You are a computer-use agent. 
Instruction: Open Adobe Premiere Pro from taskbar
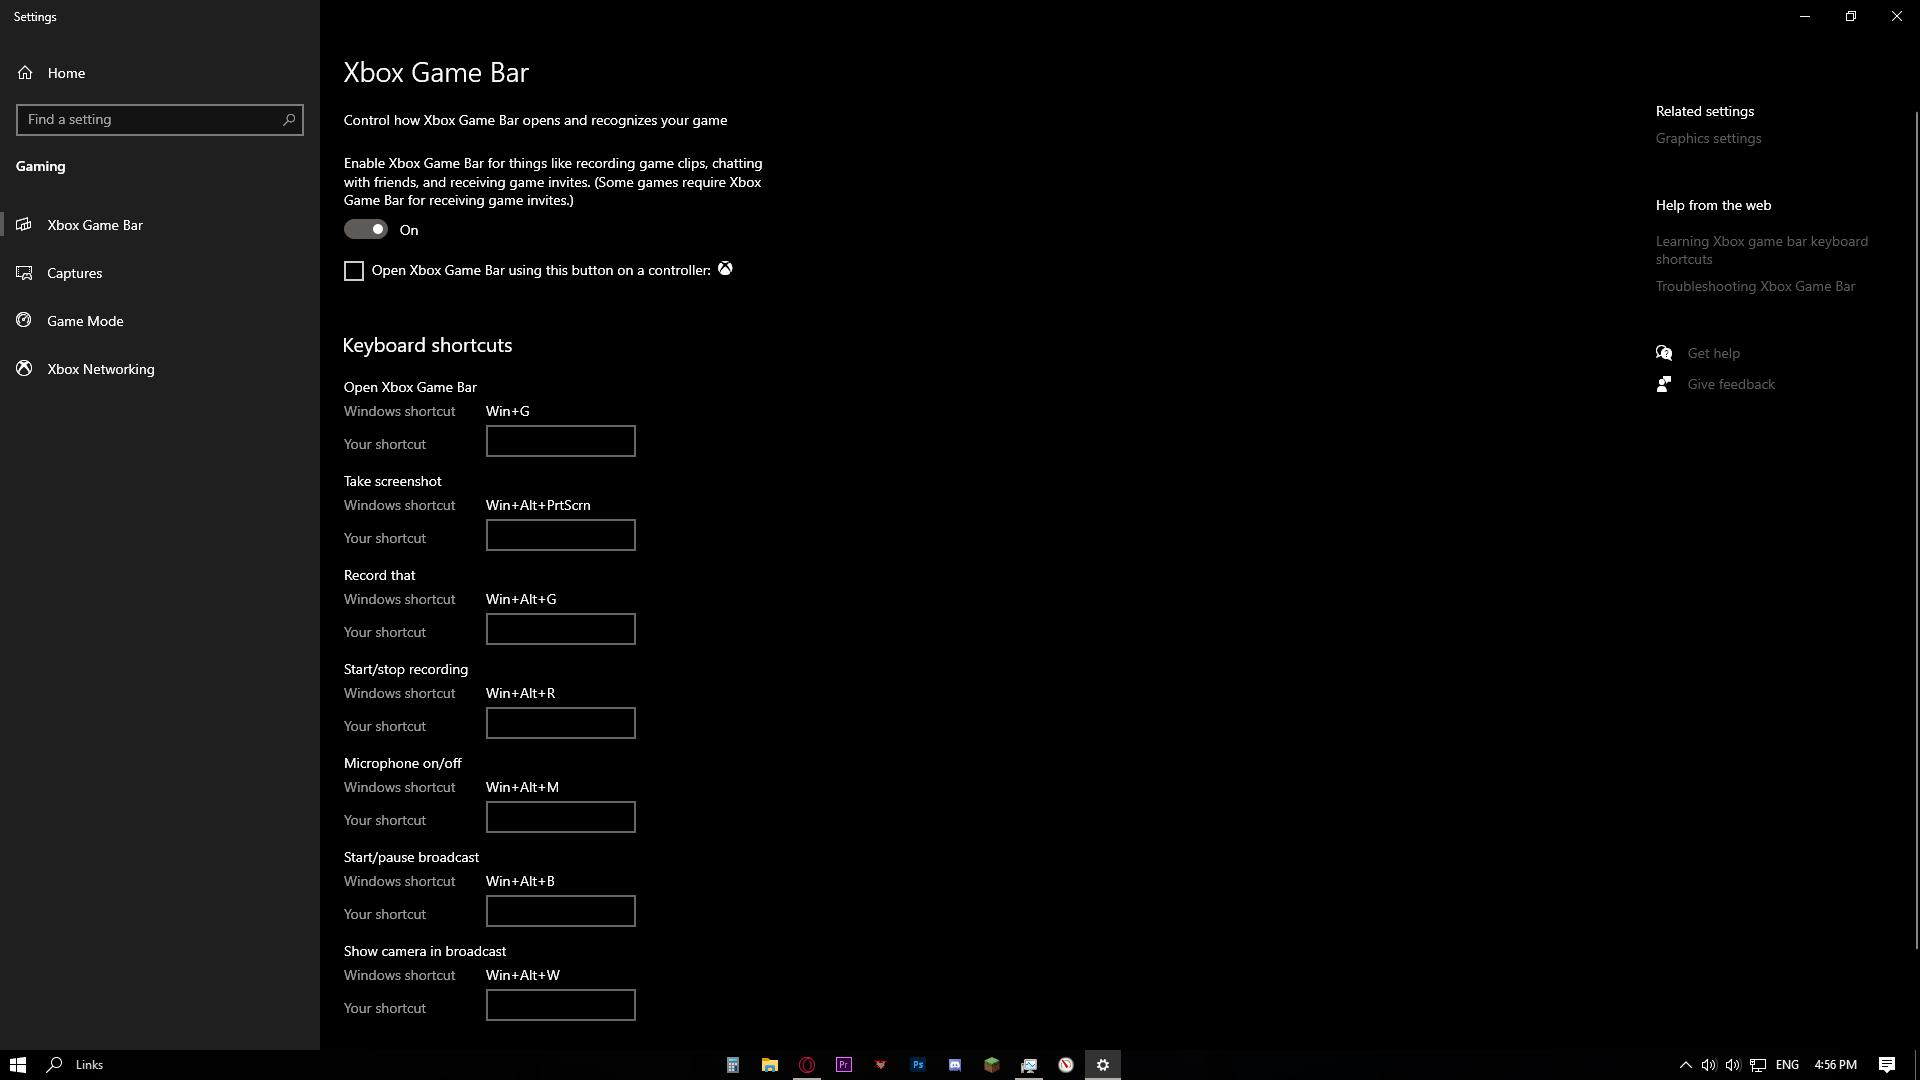(x=844, y=1065)
